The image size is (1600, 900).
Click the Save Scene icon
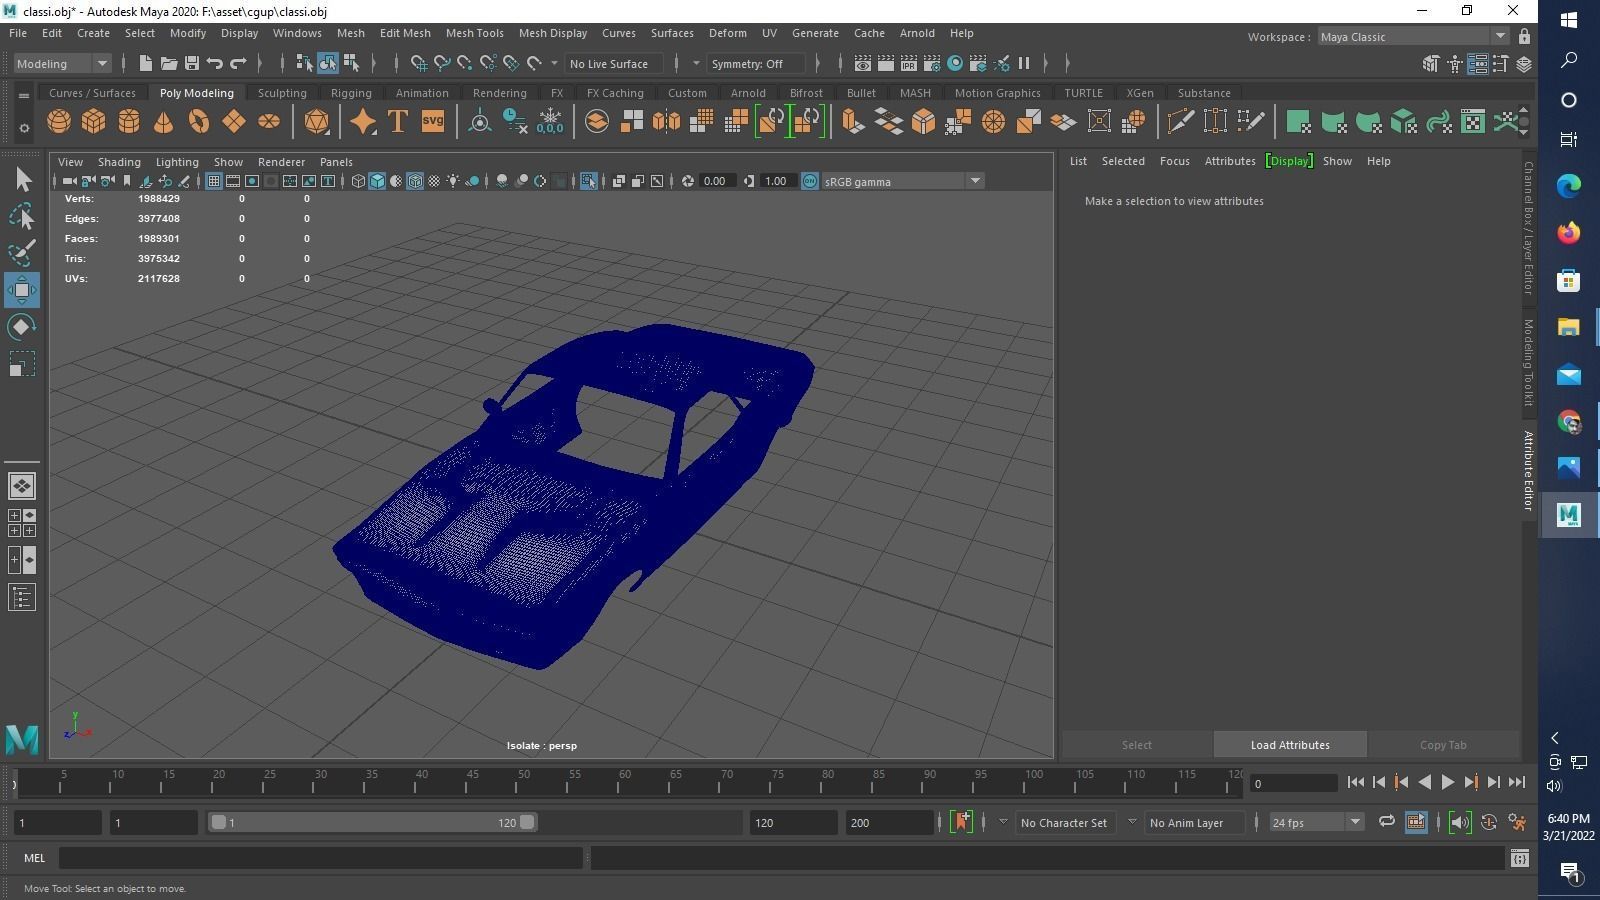(x=192, y=63)
